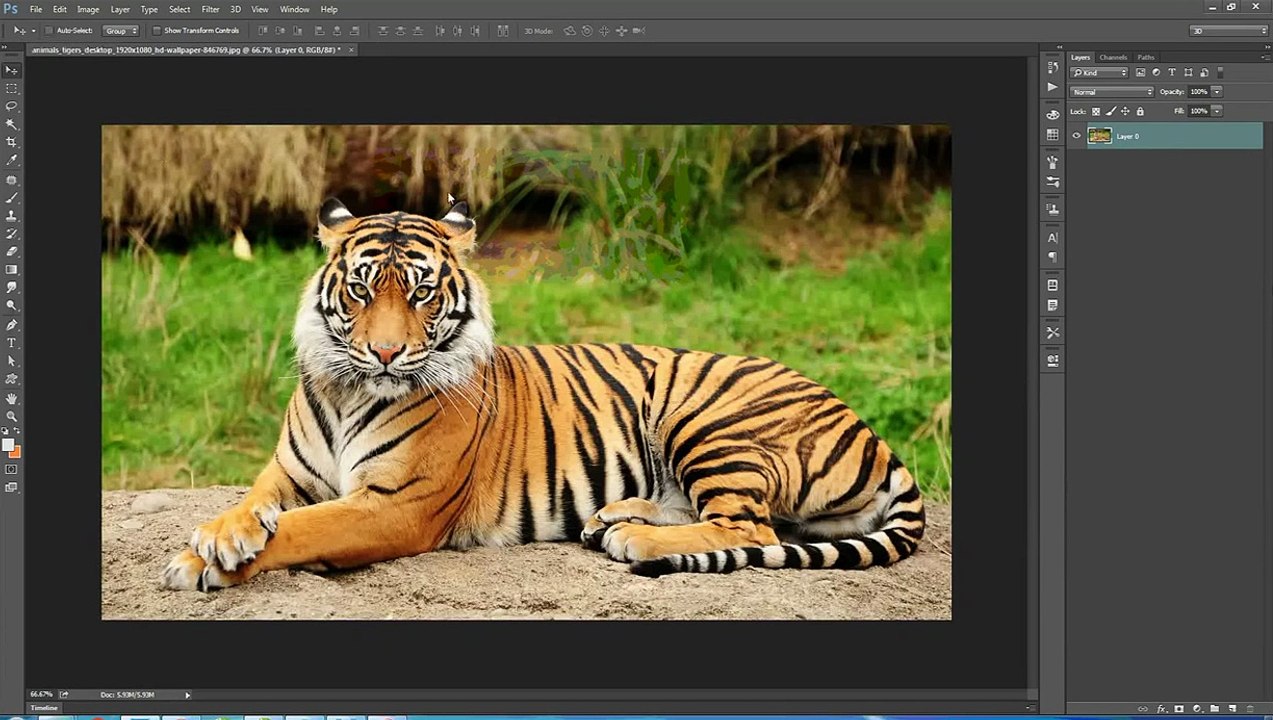Image resolution: width=1273 pixels, height=720 pixels.
Task: Enable the Auto-Select checkbox
Action: pos(49,31)
